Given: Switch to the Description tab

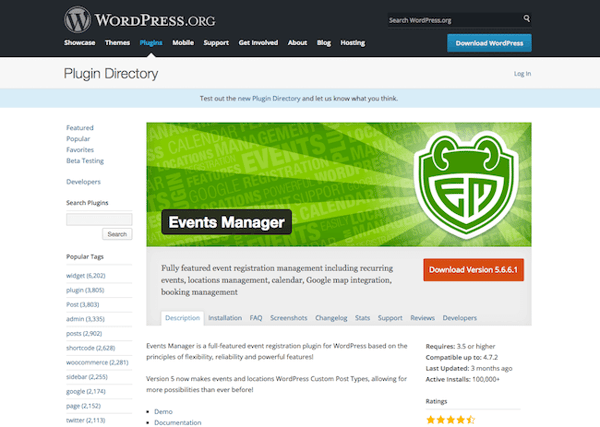Looking at the screenshot, I should (x=183, y=318).
